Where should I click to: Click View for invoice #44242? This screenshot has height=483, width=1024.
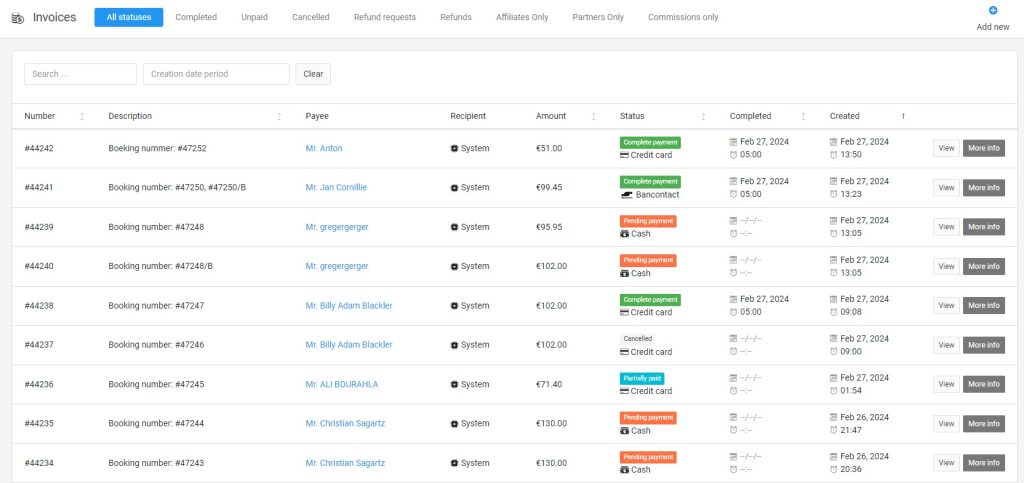946,148
